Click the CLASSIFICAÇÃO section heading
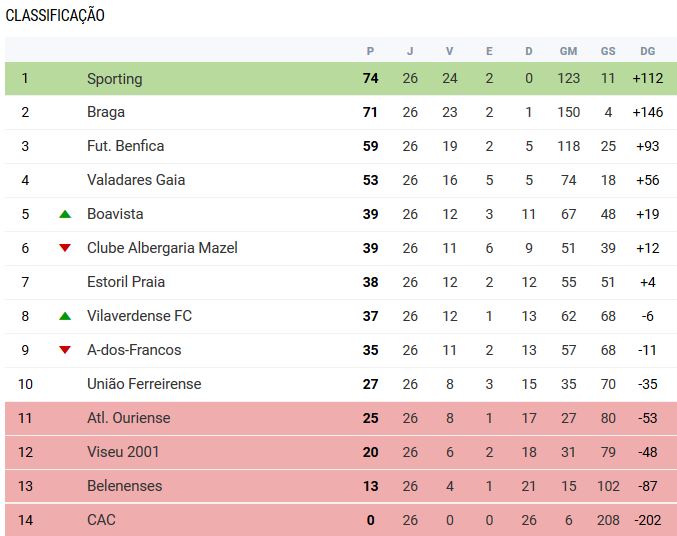677x536 pixels. [55, 16]
